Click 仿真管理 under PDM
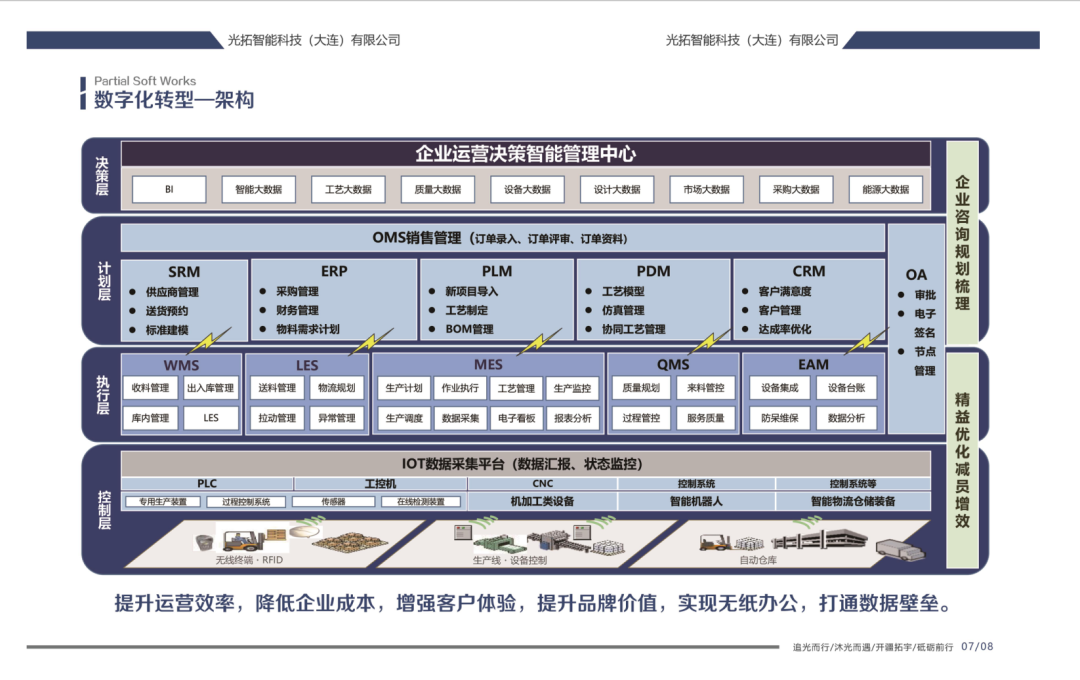Viewport: 1080px width, 680px height. pyautogui.click(x=623, y=310)
